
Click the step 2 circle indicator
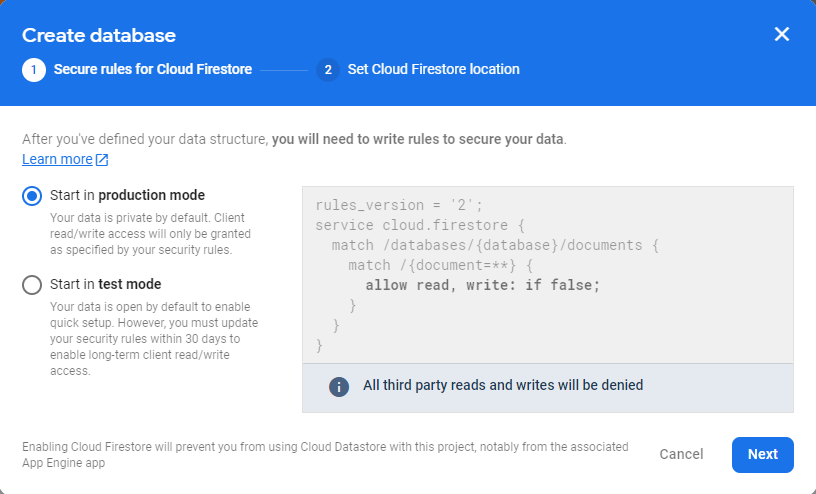pos(328,70)
